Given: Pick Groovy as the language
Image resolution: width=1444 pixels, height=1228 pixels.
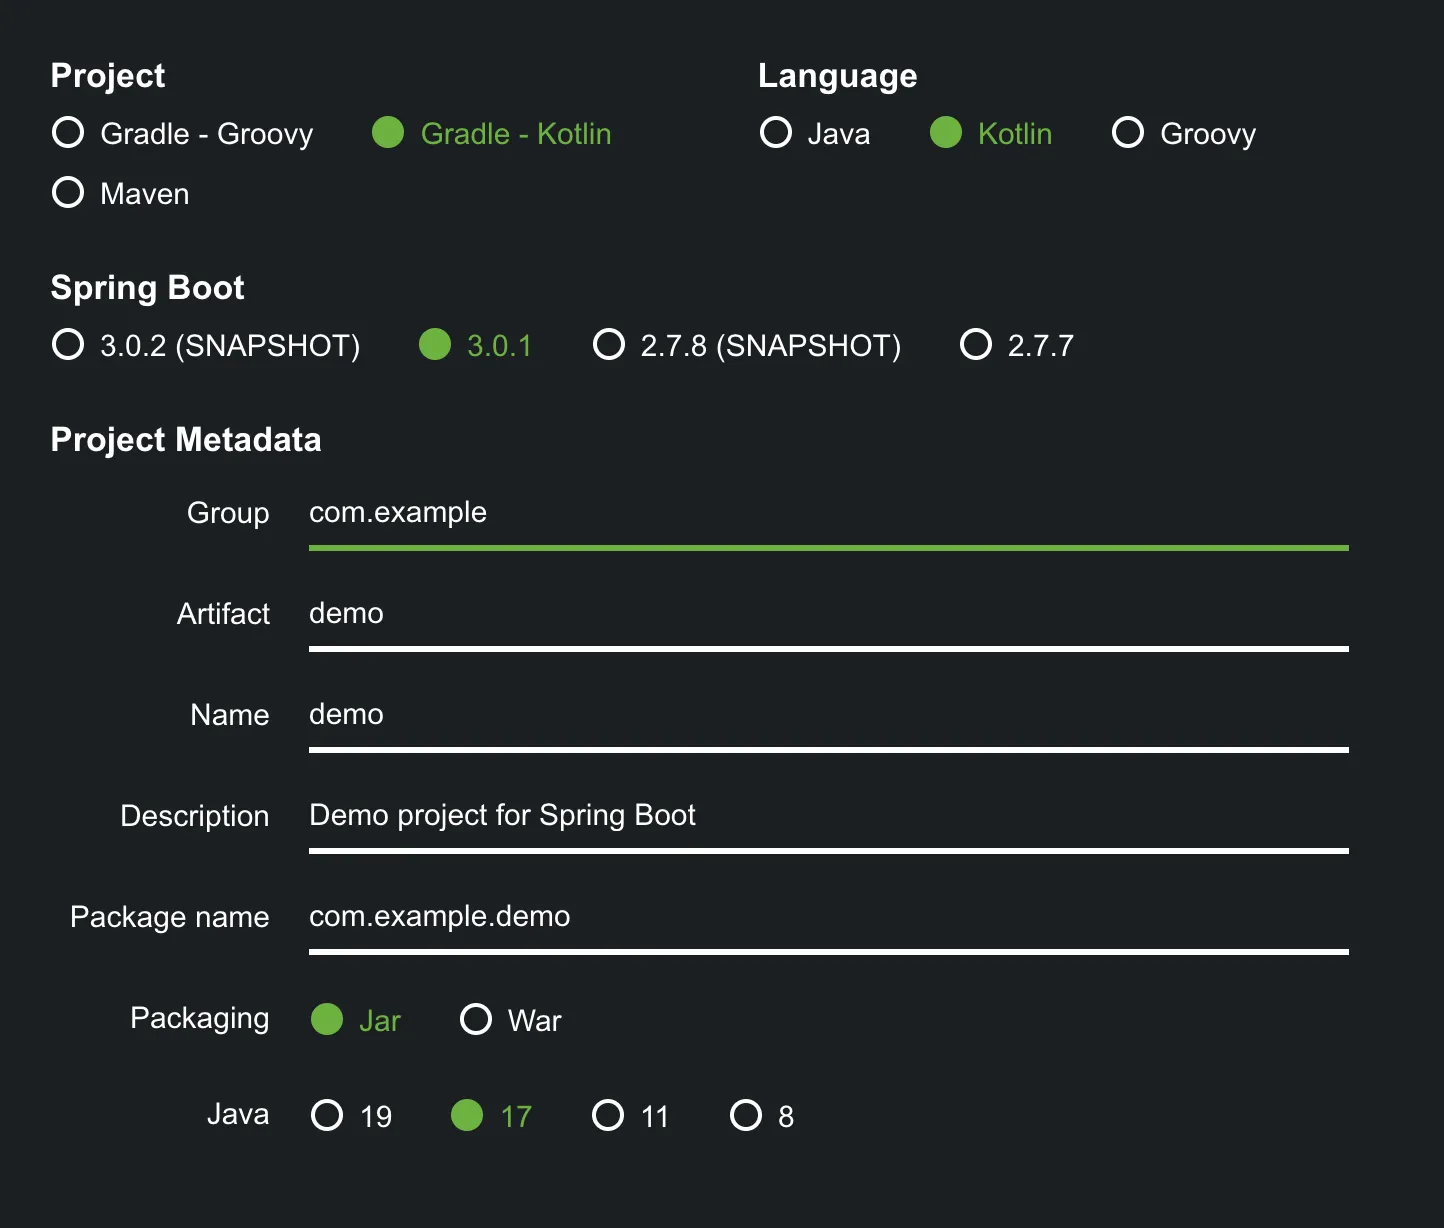Looking at the screenshot, I should (1128, 133).
